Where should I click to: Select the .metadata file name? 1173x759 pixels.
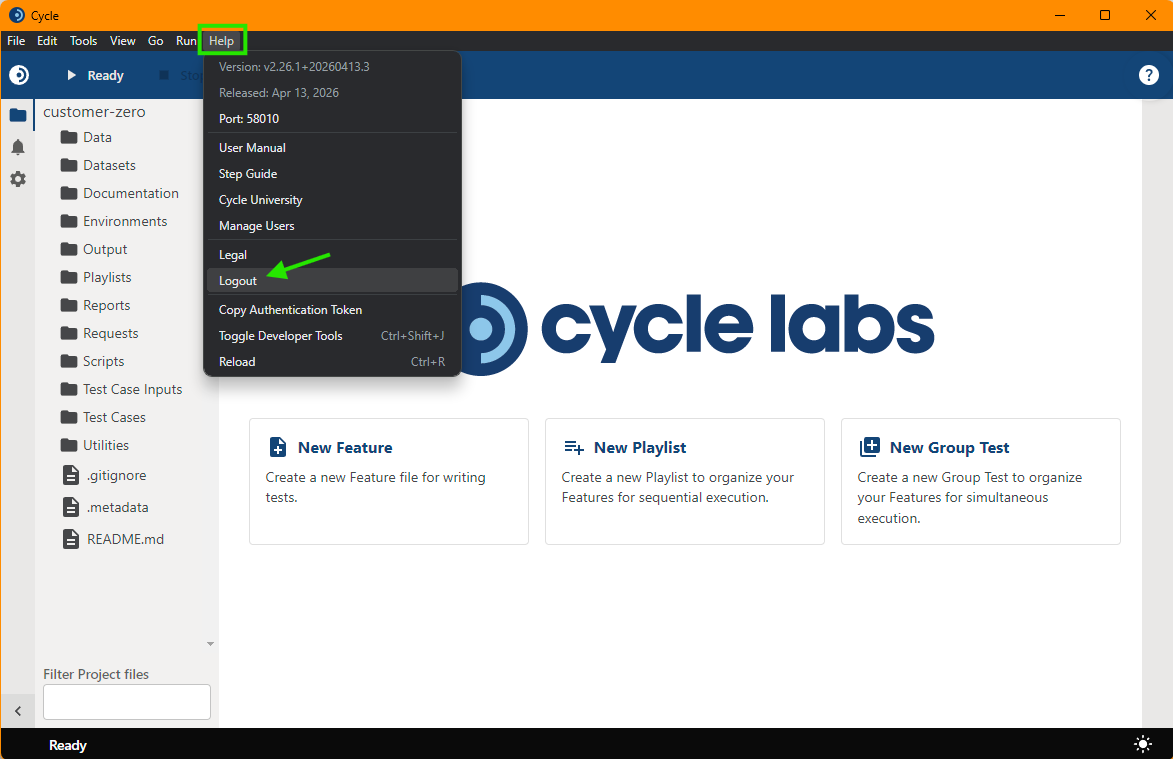117,507
